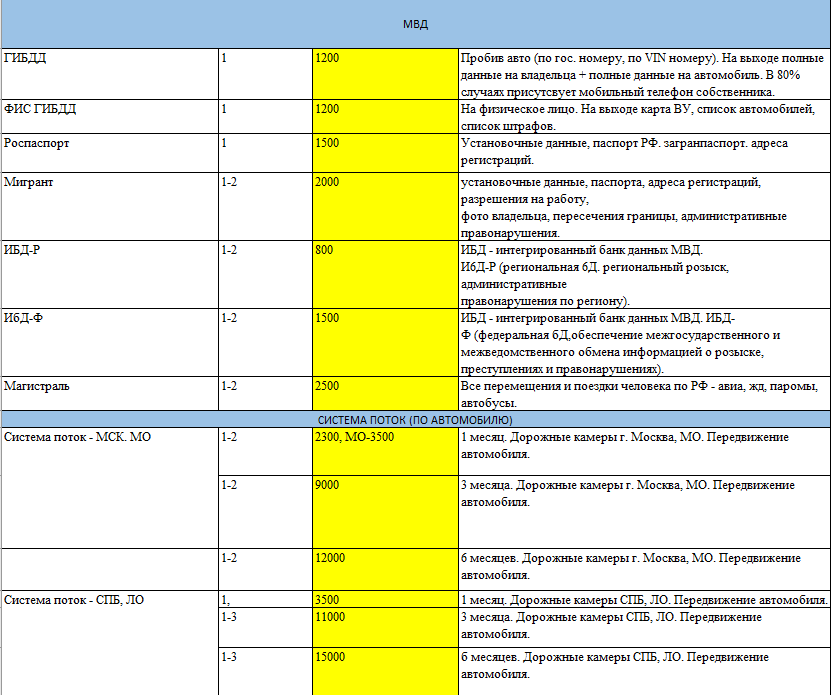The height and width of the screenshot is (695, 831).
Task: Click the Система поток - МСК. МО cell
Action: [x=110, y=488]
